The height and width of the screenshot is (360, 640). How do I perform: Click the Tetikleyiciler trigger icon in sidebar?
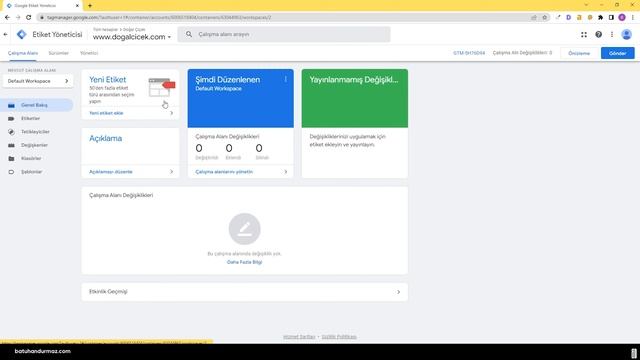click(11, 132)
